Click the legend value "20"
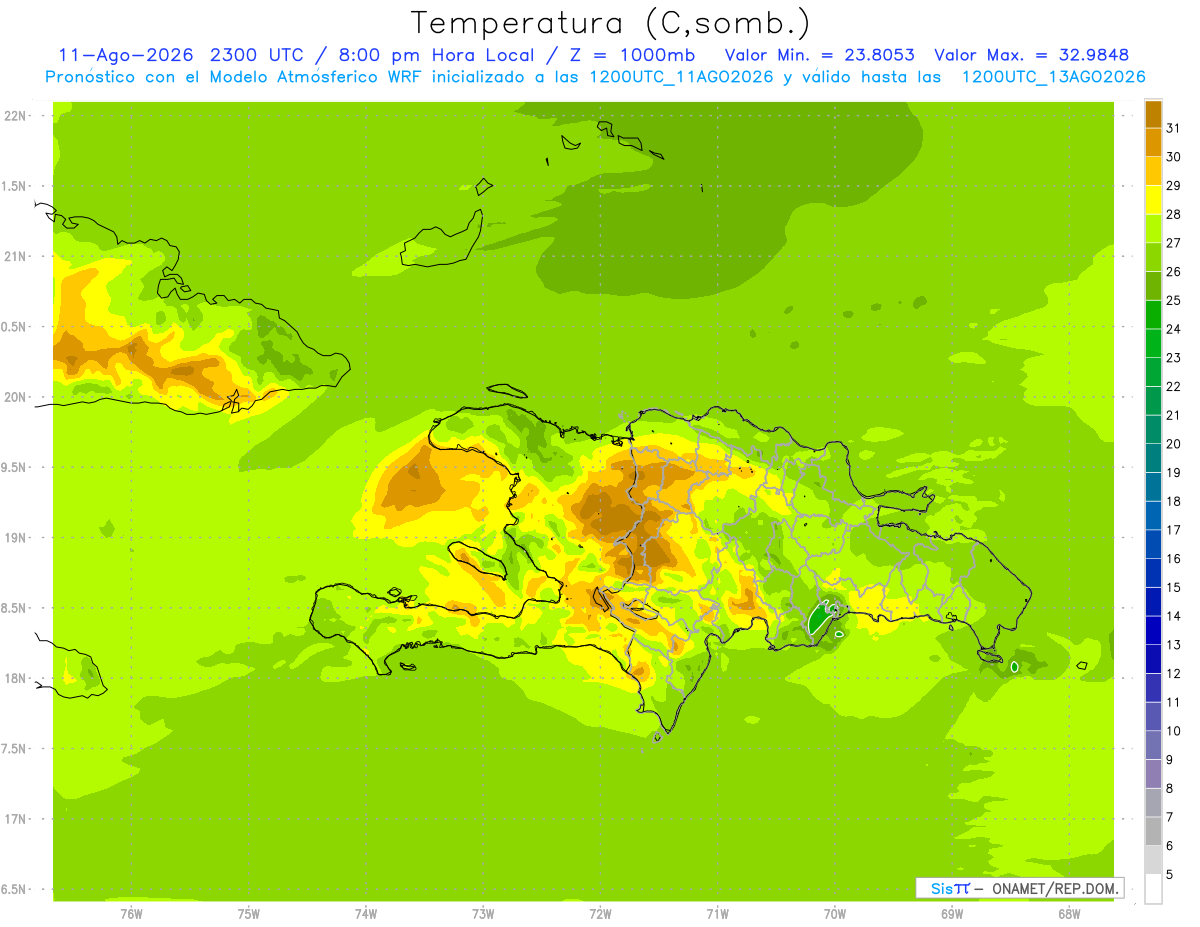This screenshot has width=1200, height=927. [x=1173, y=444]
